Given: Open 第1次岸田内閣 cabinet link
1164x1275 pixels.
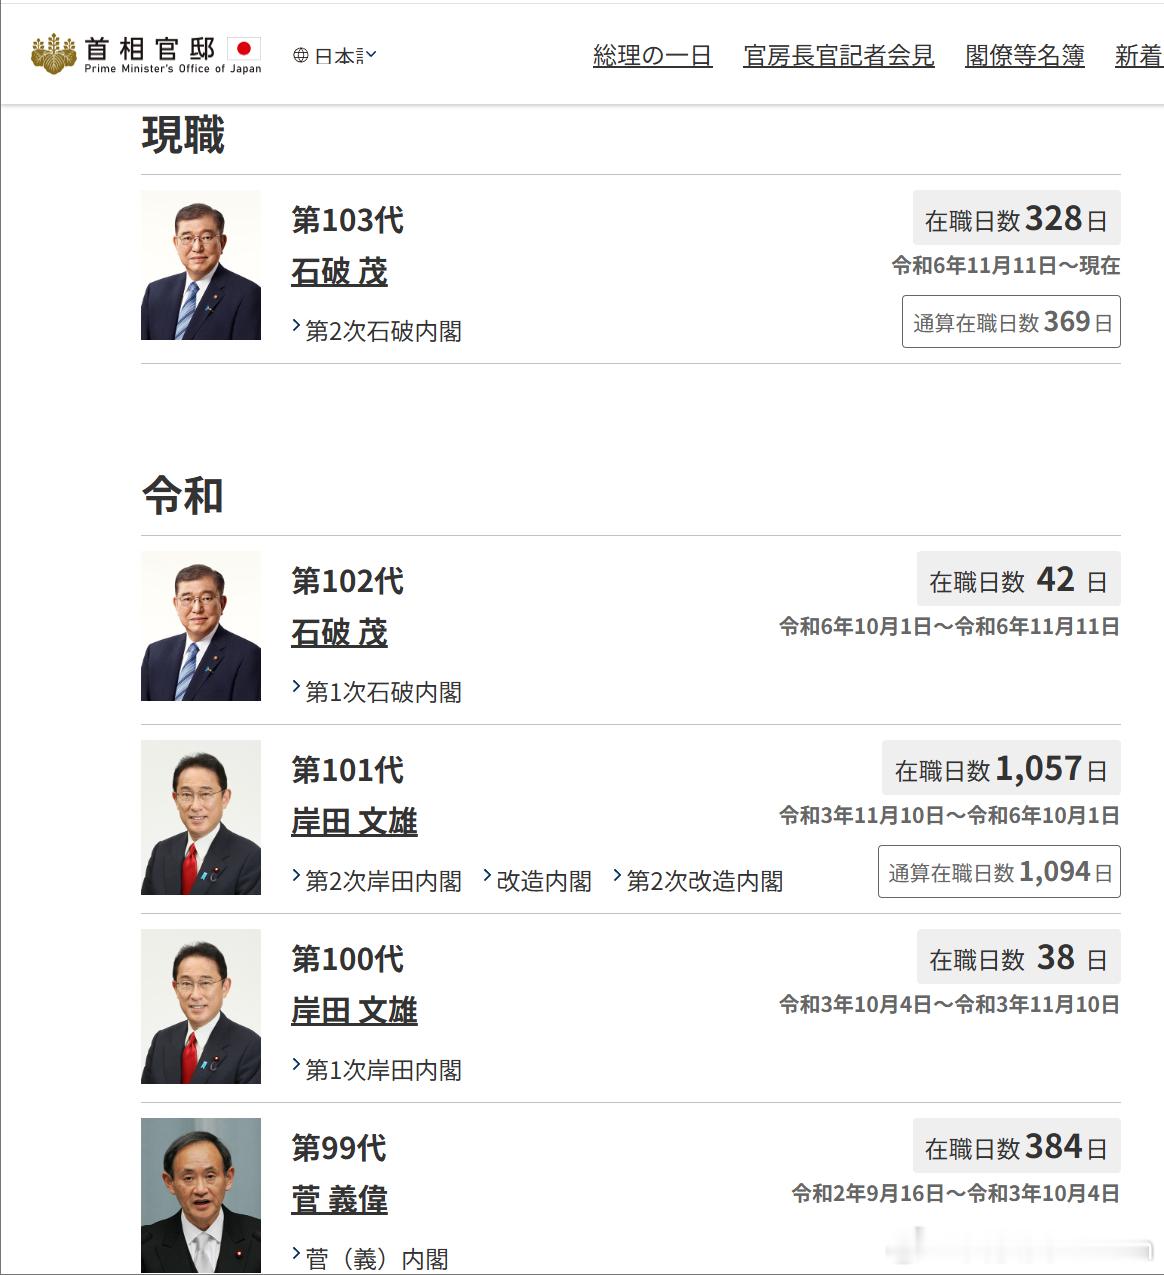Looking at the screenshot, I should click(383, 1070).
